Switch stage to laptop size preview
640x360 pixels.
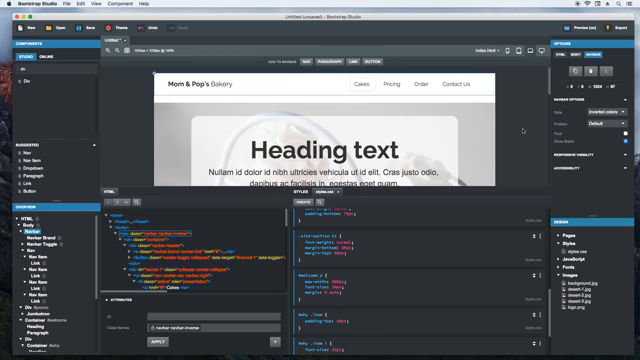530,51
